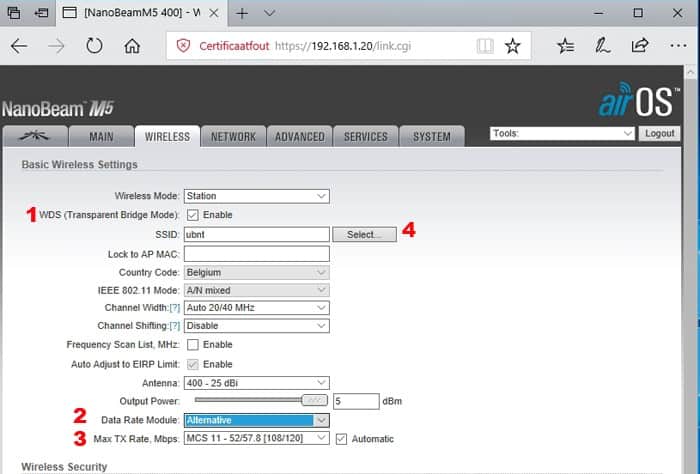700x474 pixels.
Task: Click the browser address bar URL
Action: coord(343,46)
